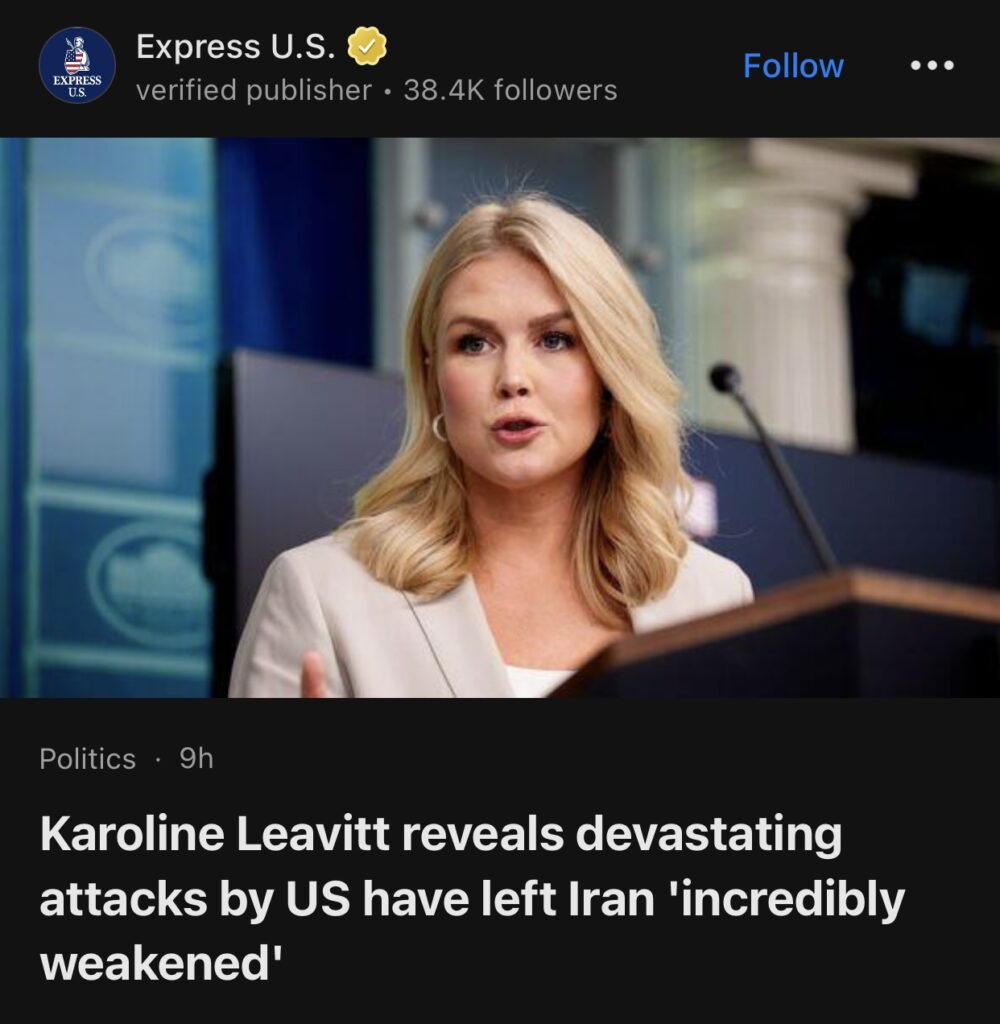Tap the gold verified checkmark badge
The width and height of the screenshot is (1000, 1024).
click(366, 46)
